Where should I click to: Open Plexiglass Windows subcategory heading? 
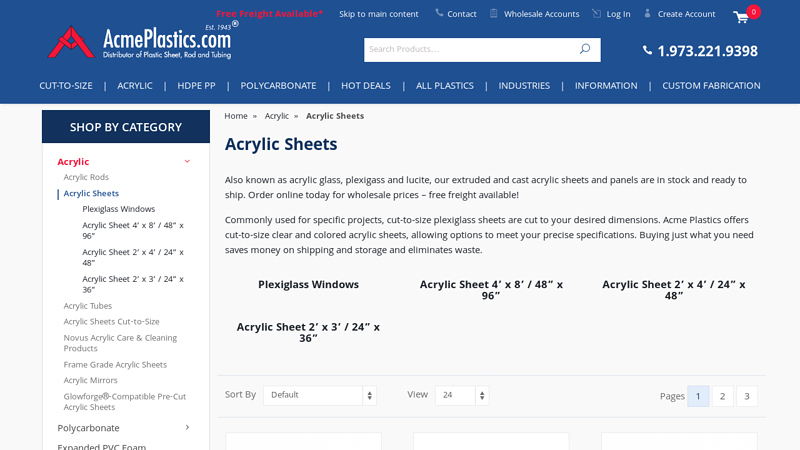click(x=308, y=285)
